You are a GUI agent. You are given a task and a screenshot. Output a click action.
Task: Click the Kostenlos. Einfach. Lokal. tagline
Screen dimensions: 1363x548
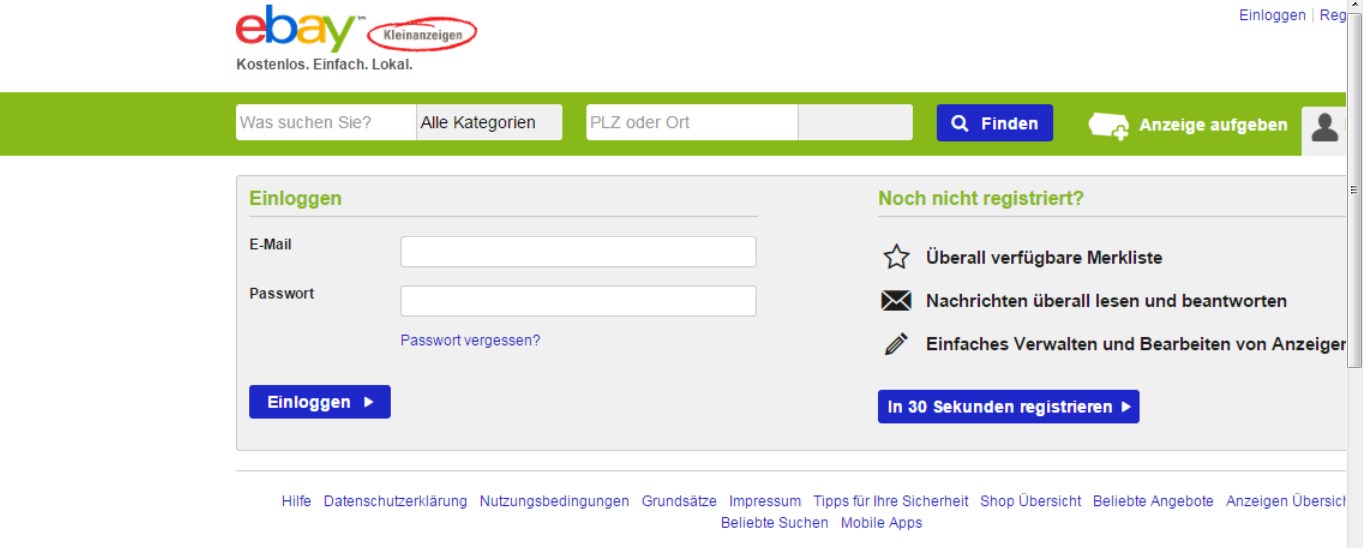(x=324, y=64)
